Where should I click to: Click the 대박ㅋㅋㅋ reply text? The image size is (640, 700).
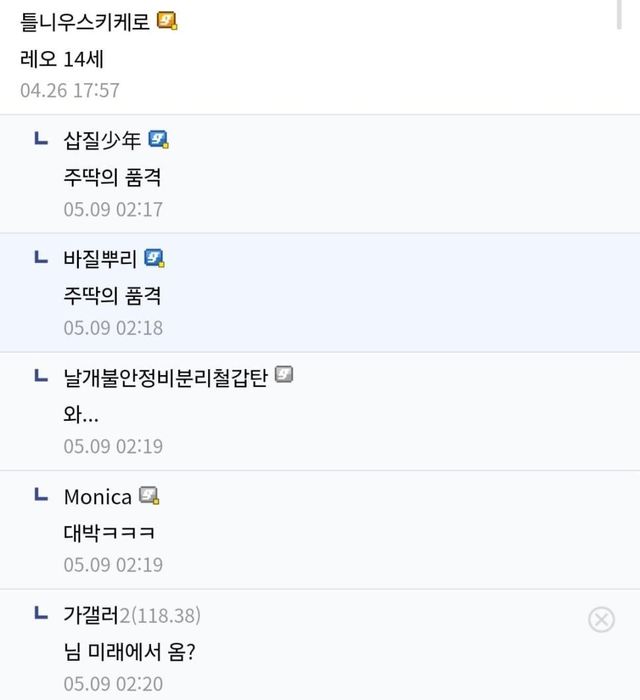(x=109, y=532)
